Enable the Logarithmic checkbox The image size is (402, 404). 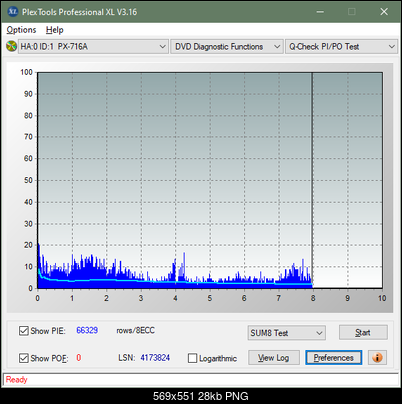pyautogui.click(x=193, y=358)
